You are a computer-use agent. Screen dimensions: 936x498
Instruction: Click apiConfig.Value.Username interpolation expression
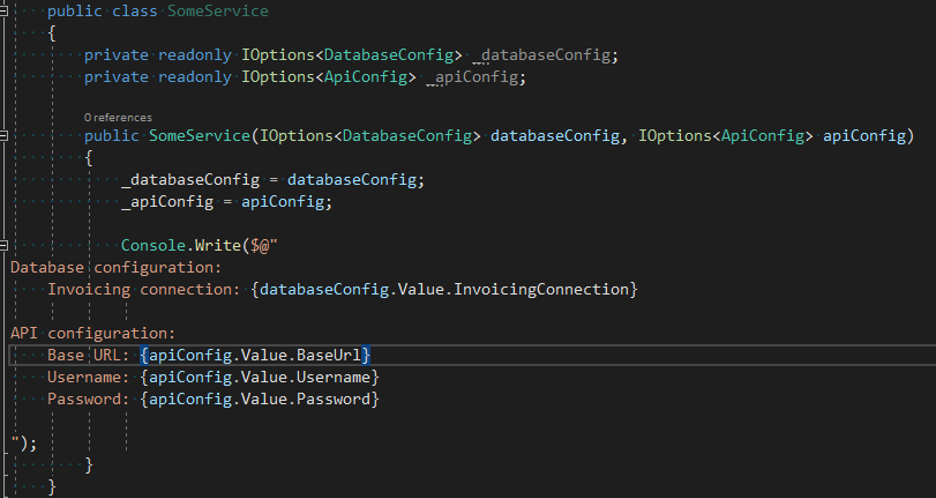[260, 377]
